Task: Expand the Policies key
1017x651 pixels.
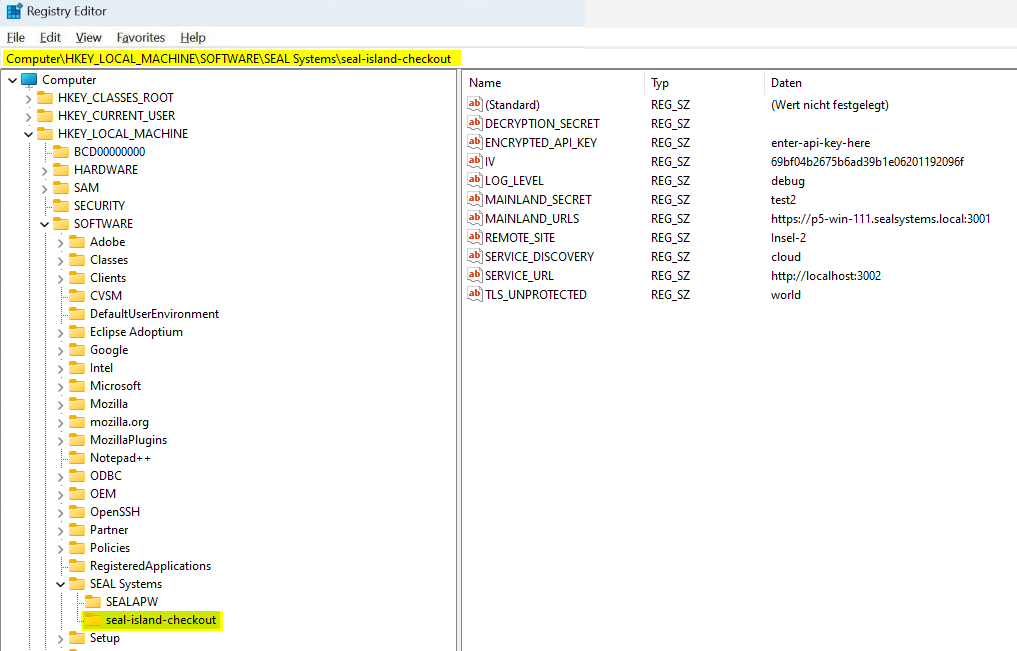Action: (59, 547)
